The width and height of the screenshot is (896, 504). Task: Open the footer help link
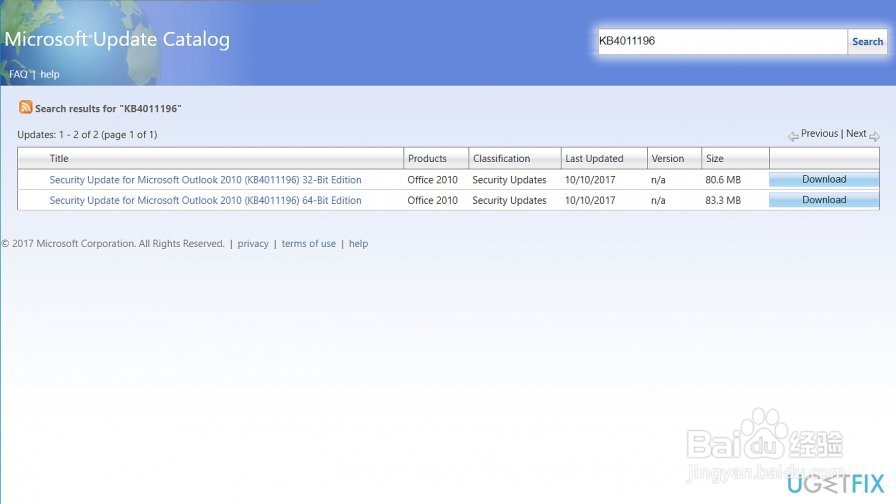pyautogui.click(x=358, y=243)
